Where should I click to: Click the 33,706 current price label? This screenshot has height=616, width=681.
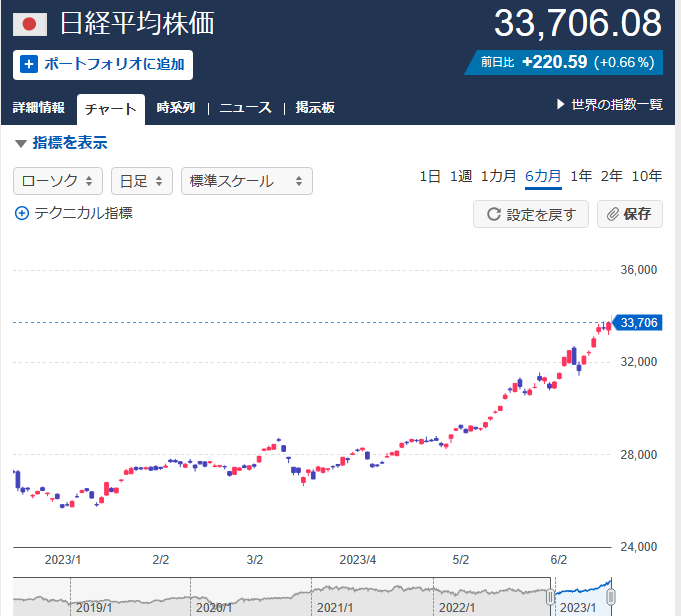coord(638,322)
